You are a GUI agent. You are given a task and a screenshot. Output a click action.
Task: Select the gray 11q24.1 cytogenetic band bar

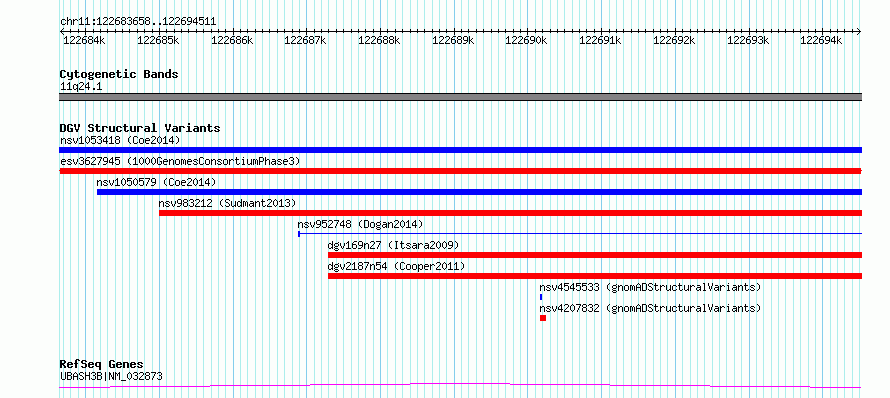coord(460,97)
